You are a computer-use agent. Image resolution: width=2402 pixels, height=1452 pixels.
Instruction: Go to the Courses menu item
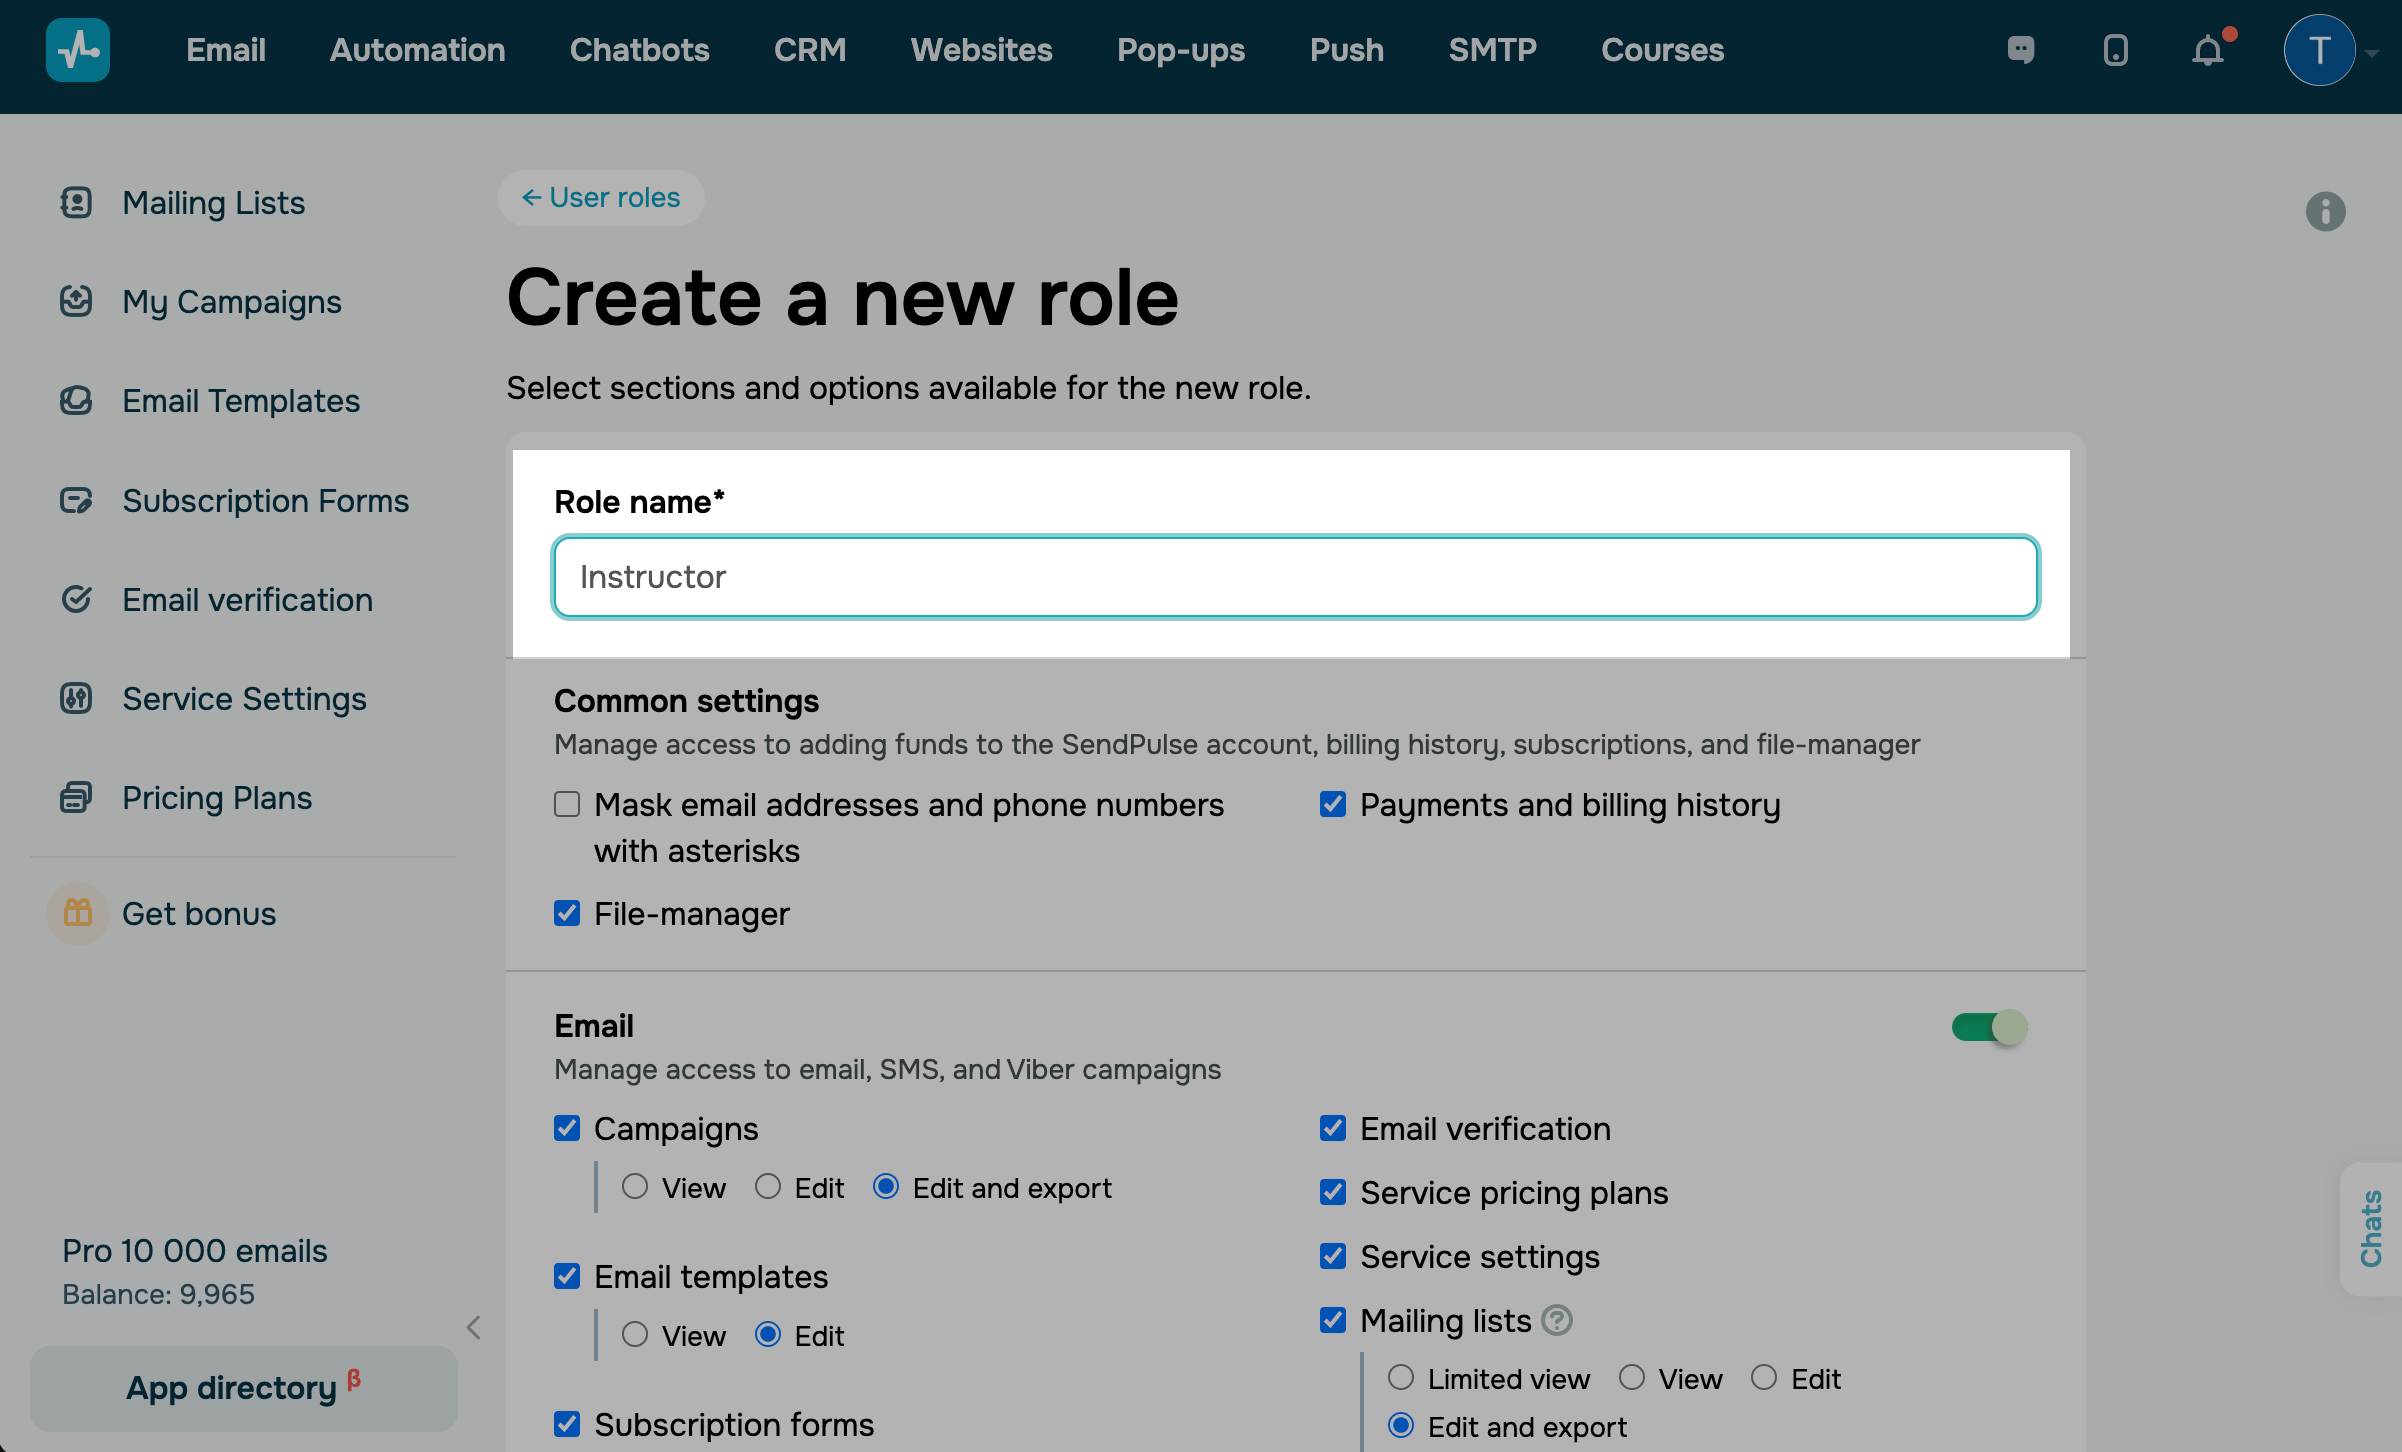[x=1662, y=50]
